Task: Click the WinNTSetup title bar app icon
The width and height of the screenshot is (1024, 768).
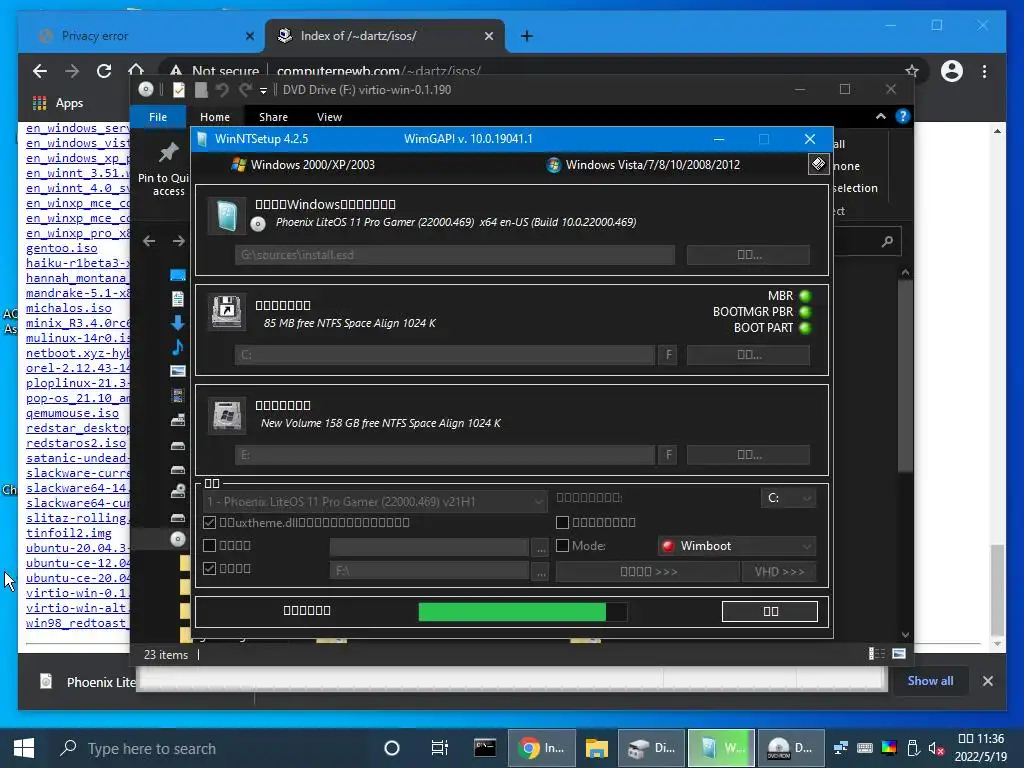Action: pyautogui.click(x=202, y=138)
